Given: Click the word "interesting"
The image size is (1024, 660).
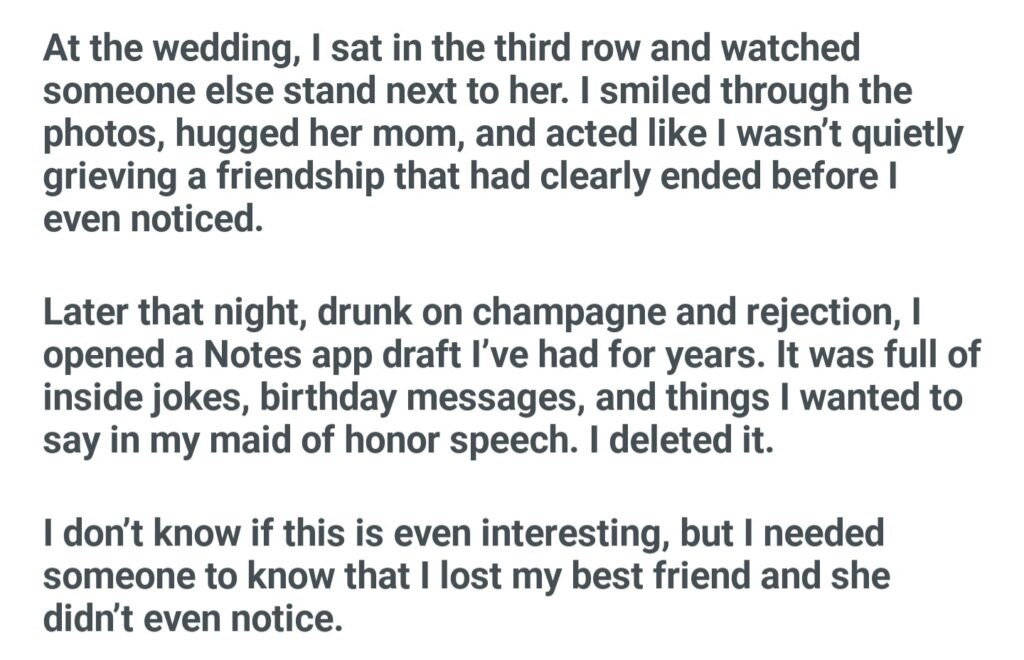Looking at the screenshot, I should (570, 534).
